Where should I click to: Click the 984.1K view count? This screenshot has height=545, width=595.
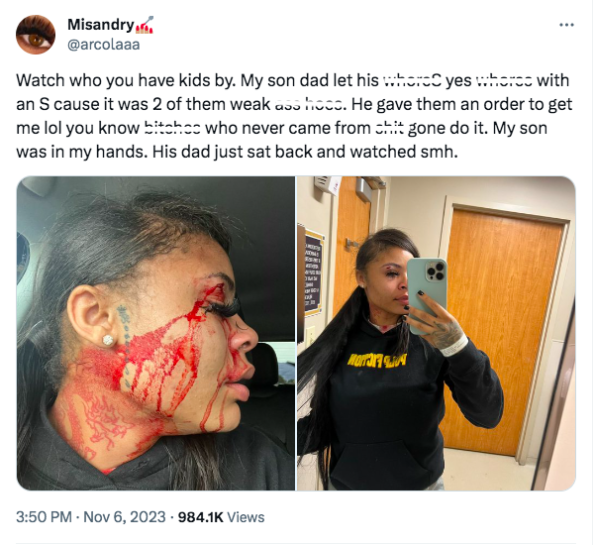[200, 517]
